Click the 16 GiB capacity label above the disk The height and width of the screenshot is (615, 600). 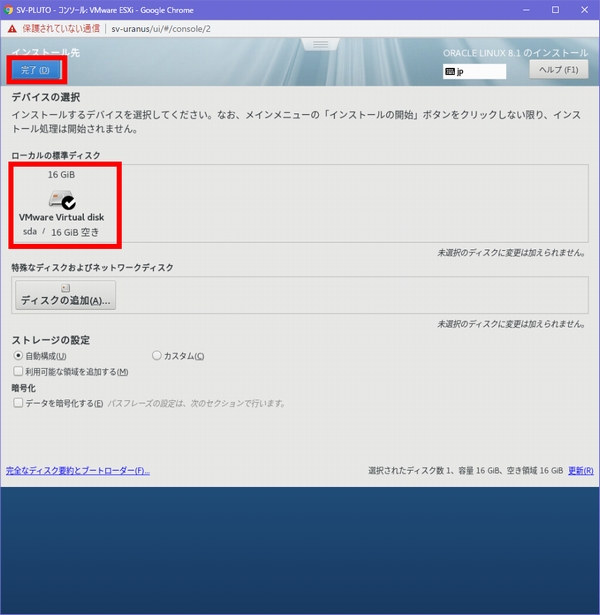(x=62, y=175)
